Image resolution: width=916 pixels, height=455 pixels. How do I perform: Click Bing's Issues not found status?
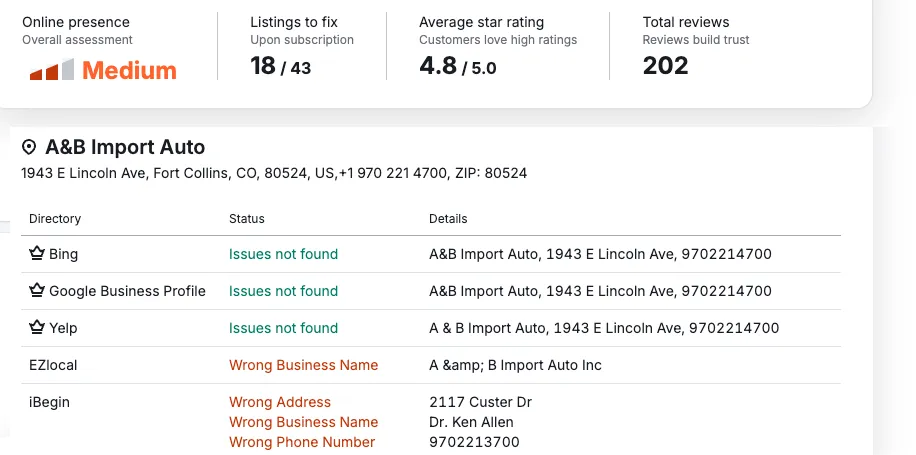(x=283, y=254)
